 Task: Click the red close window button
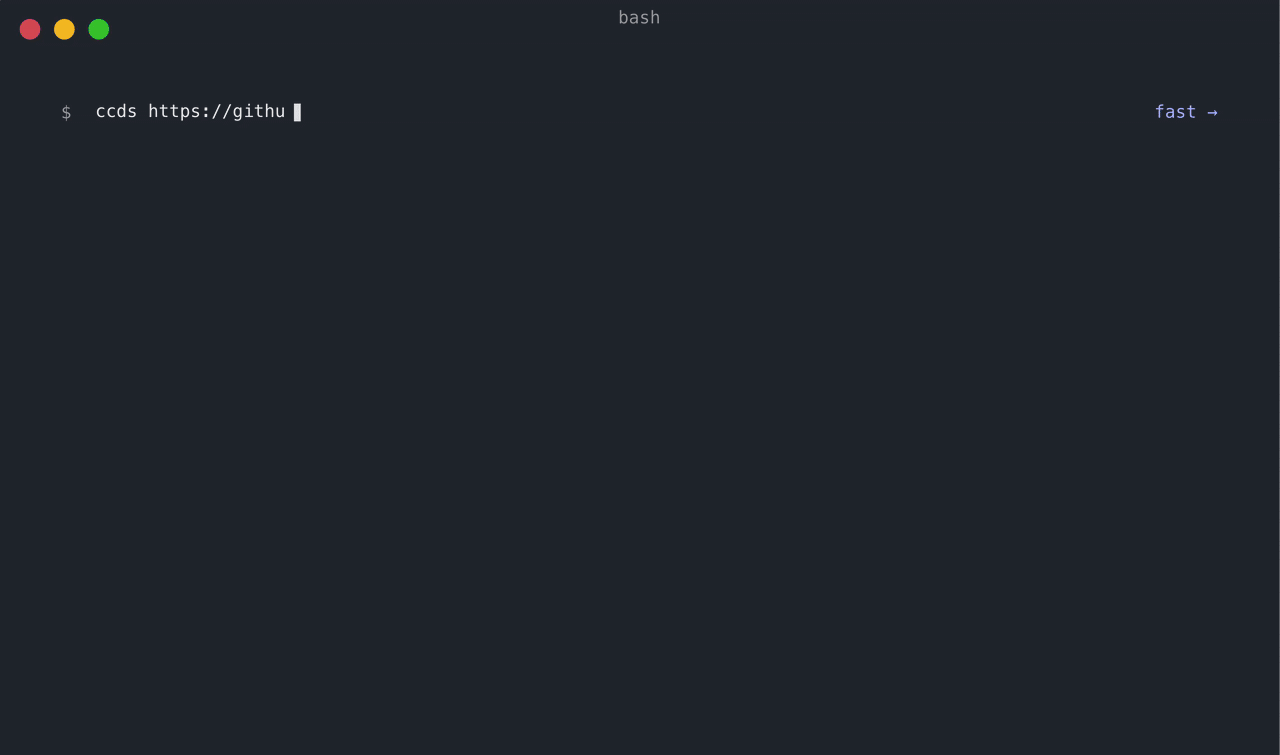(x=30, y=29)
